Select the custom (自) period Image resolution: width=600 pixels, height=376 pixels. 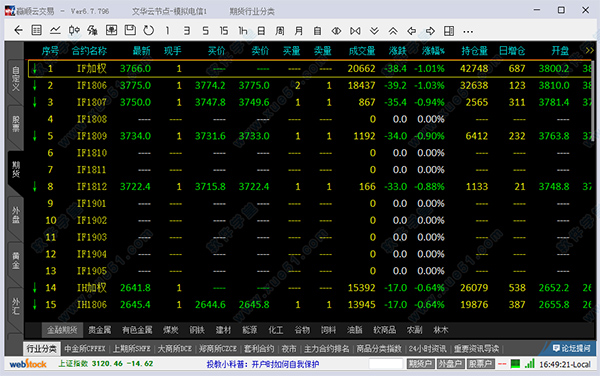tap(317, 31)
